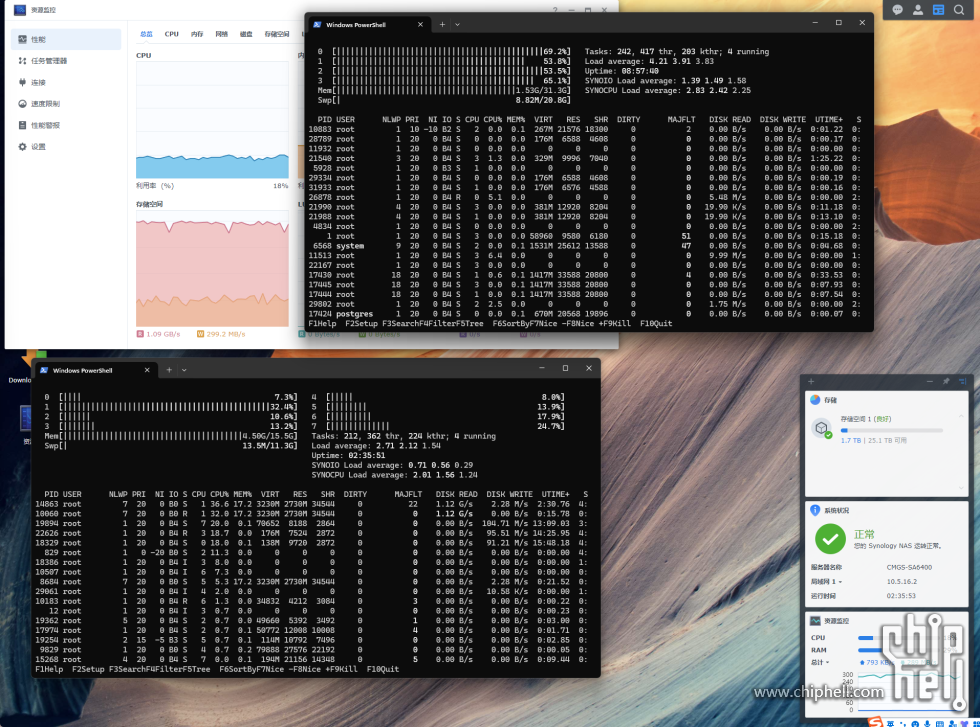Click the 存储 widget pie icon

(x=815, y=400)
